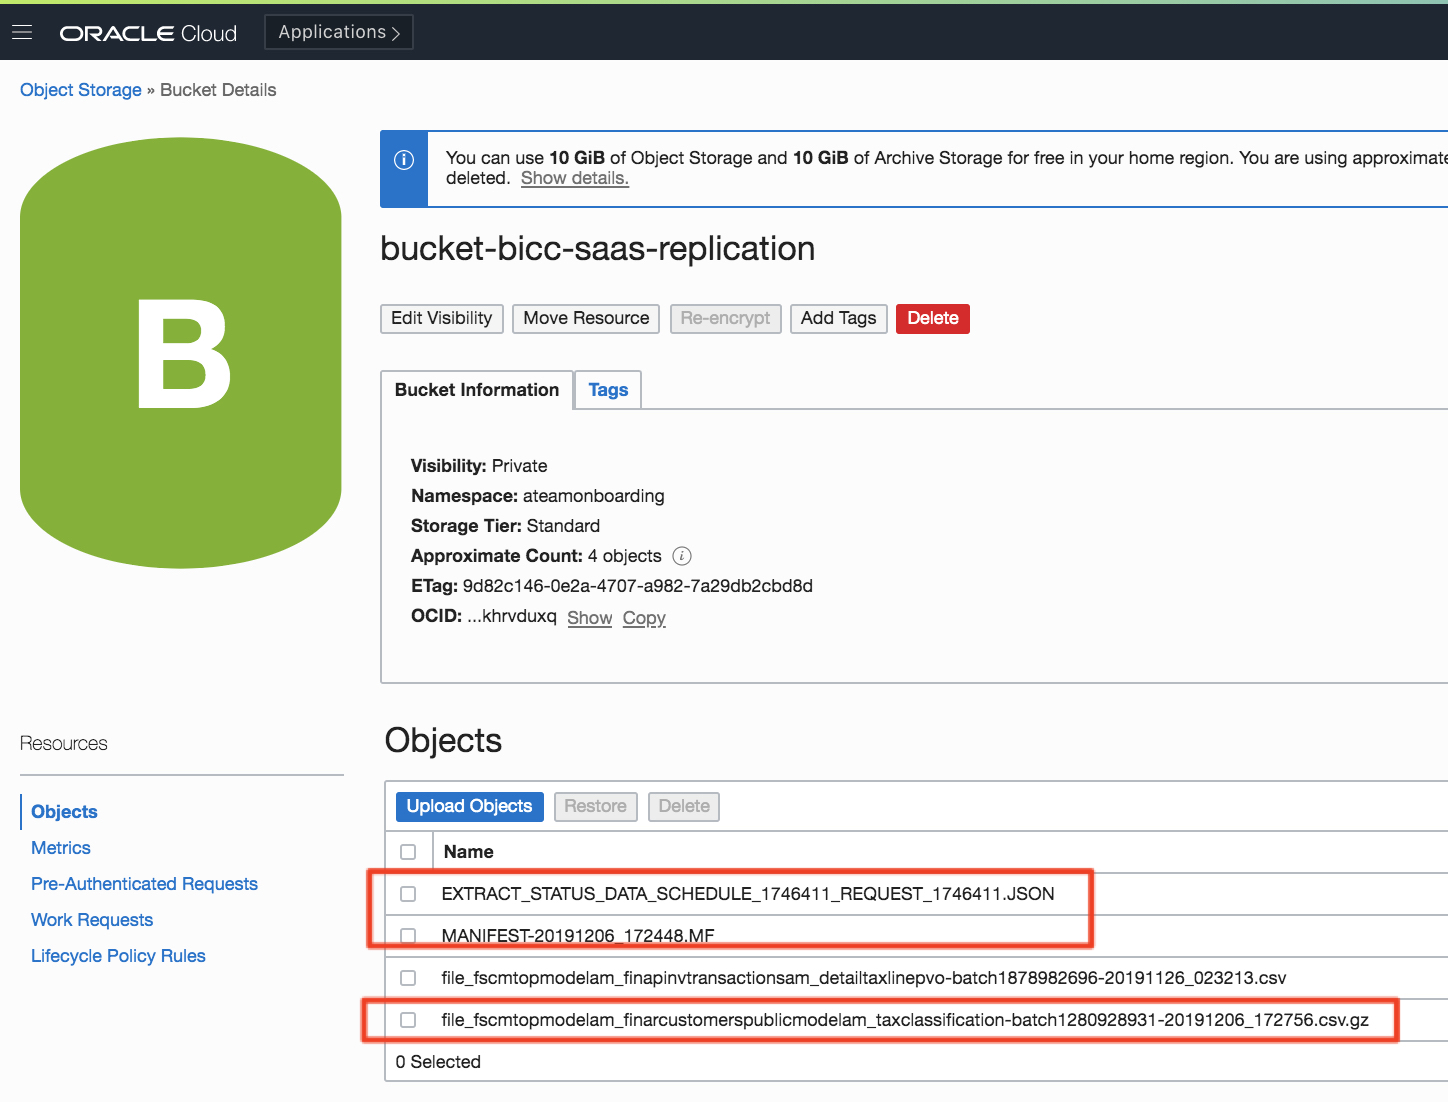
Task: Click the red Delete bucket button
Action: 933,318
